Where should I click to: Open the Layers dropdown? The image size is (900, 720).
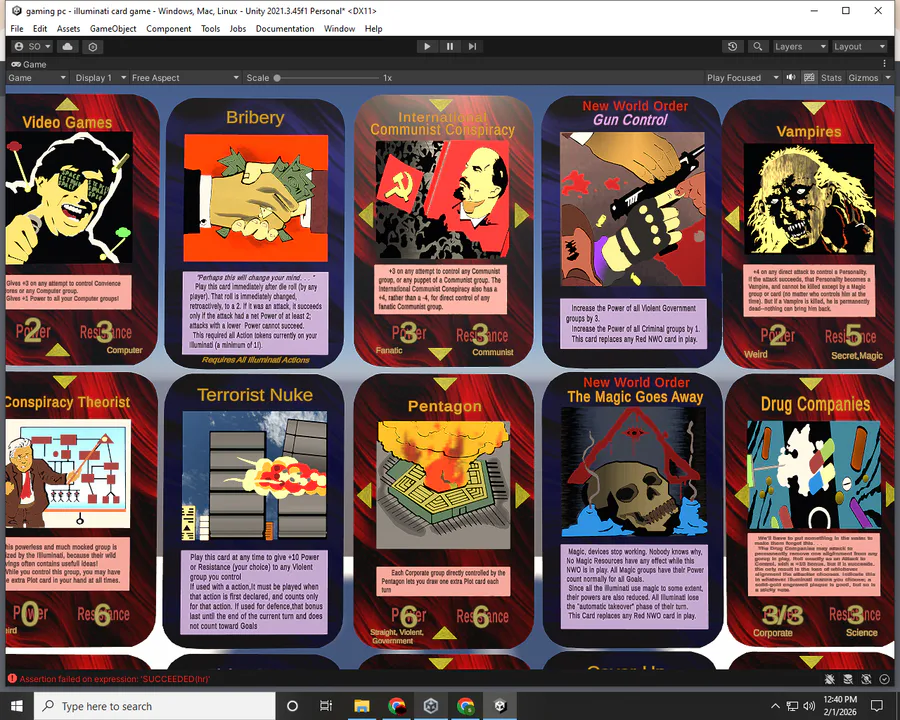[x=800, y=47]
